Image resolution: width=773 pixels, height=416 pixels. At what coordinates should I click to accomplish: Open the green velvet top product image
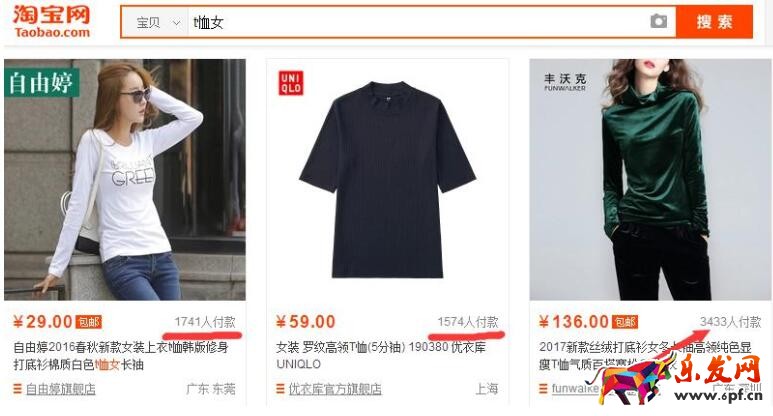pyautogui.click(x=651, y=180)
